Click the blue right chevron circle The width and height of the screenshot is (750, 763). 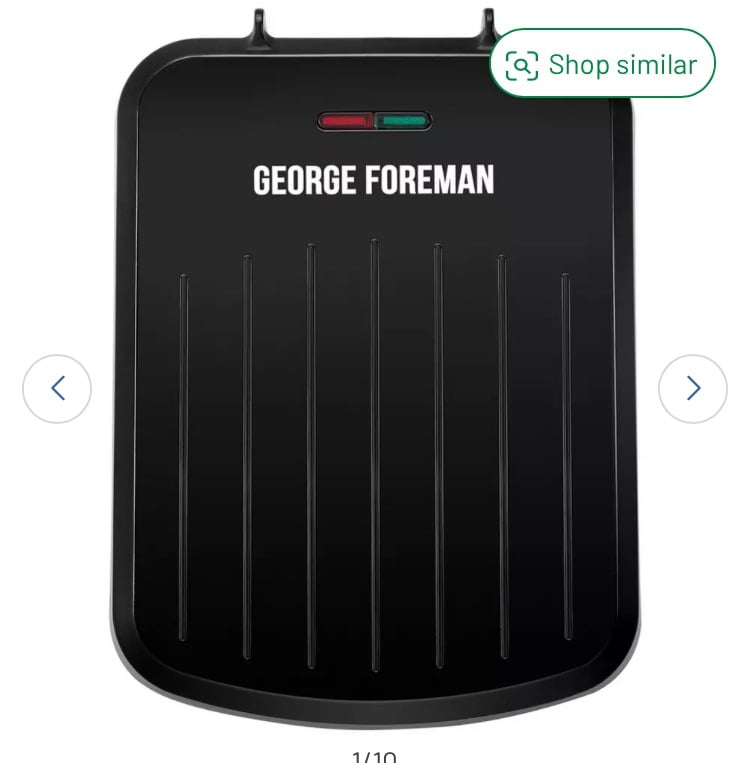[x=693, y=388]
